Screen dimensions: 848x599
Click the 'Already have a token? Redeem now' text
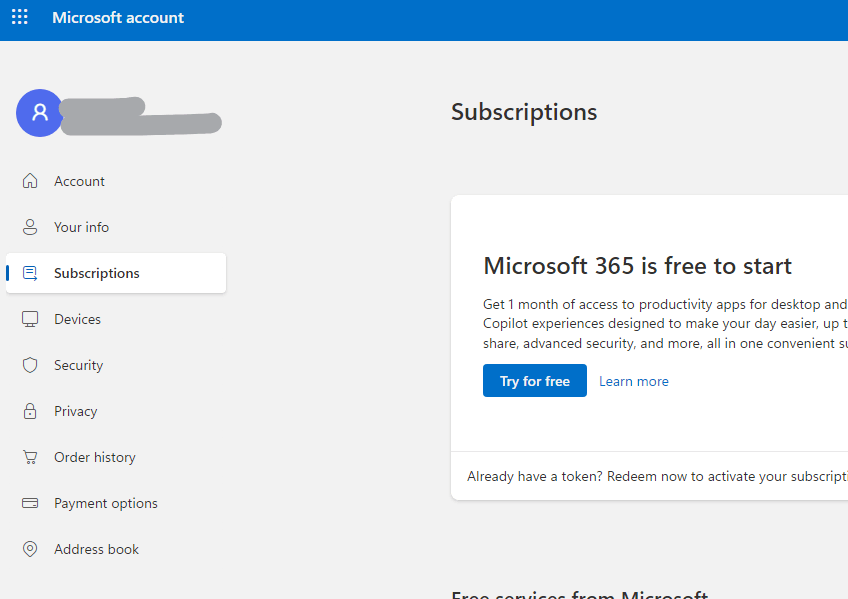pos(657,476)
